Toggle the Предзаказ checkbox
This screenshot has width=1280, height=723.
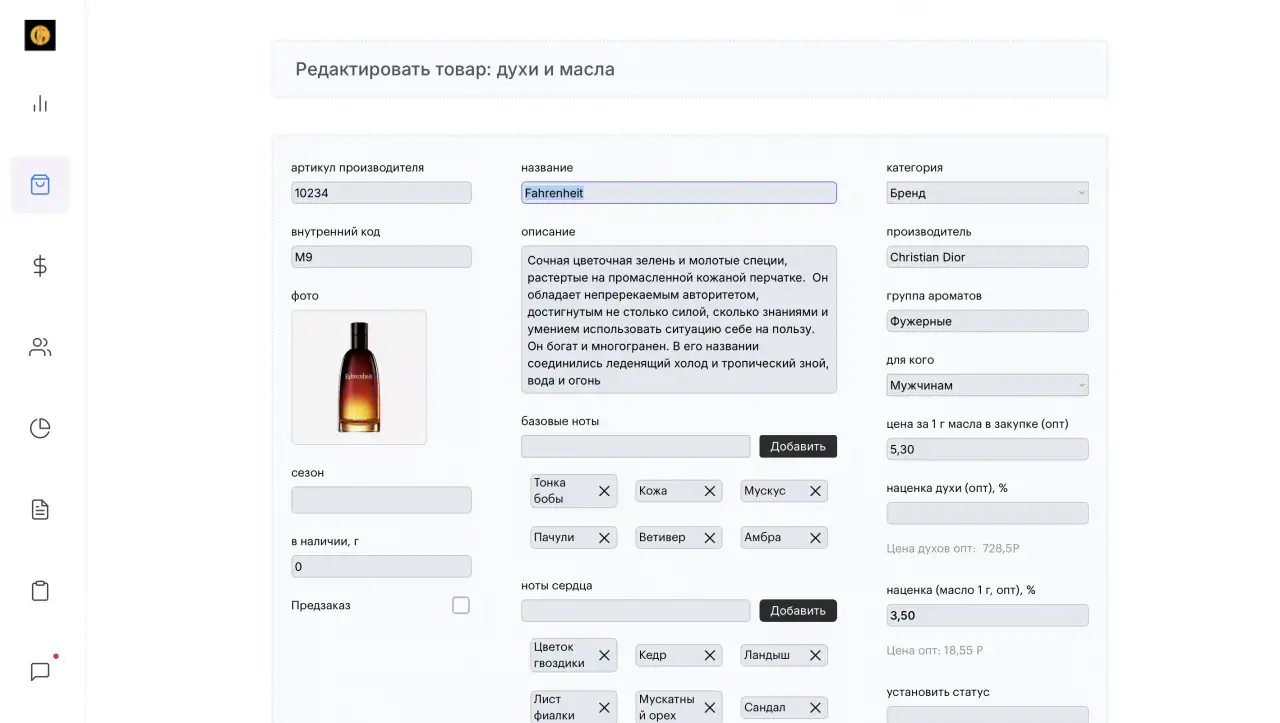461,605
